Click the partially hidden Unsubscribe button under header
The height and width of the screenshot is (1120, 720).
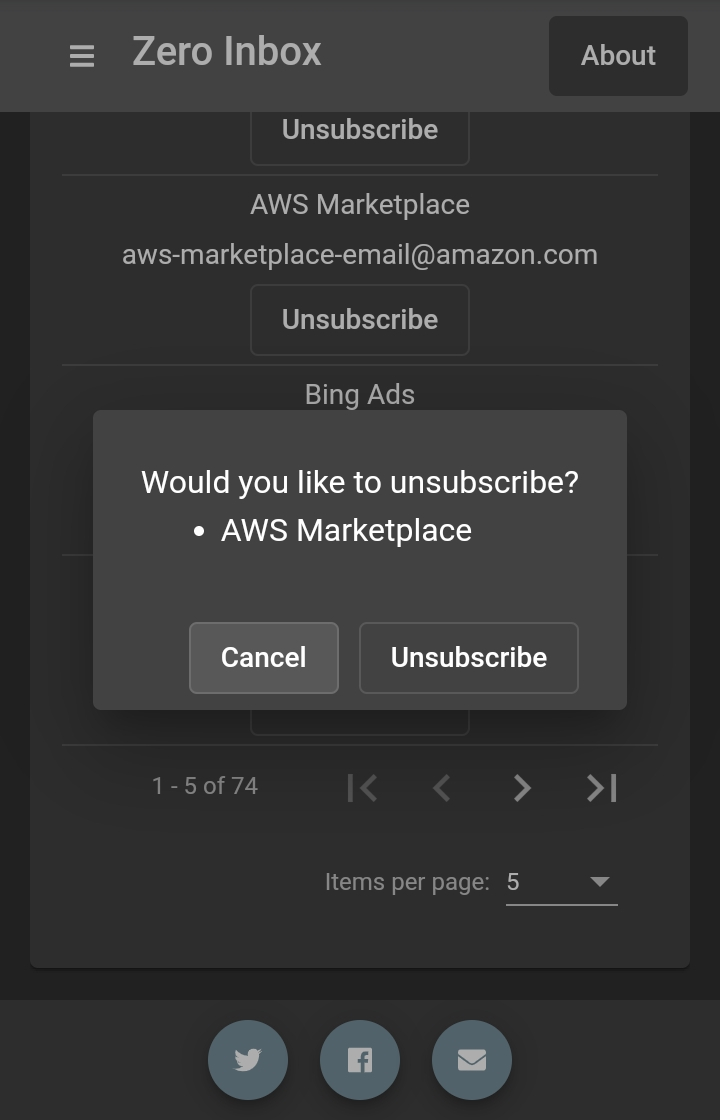click(x=360, y=135)
